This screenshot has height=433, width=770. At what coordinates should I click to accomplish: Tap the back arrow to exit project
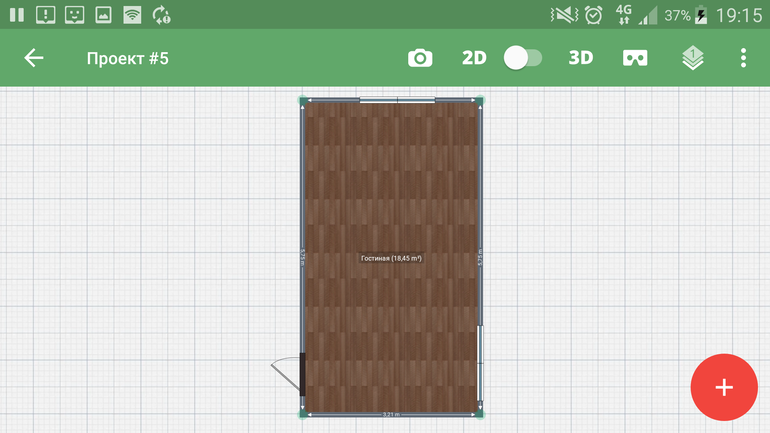coord(34,58)
